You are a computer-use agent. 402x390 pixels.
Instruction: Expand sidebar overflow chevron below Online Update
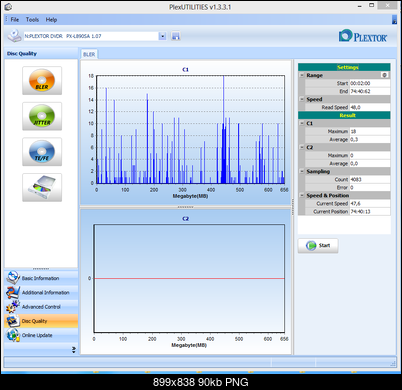tap(74, 350)
